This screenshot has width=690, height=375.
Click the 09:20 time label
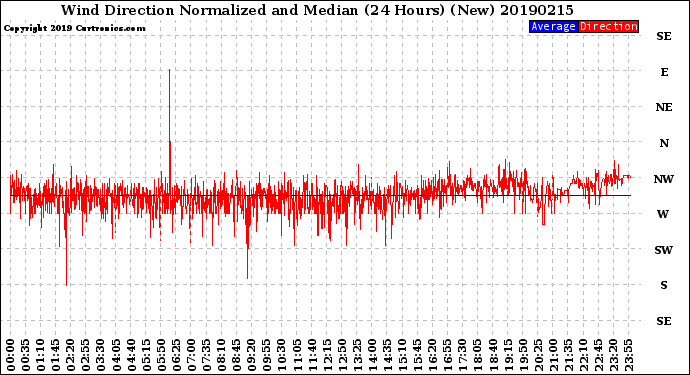tap(251, 355)
